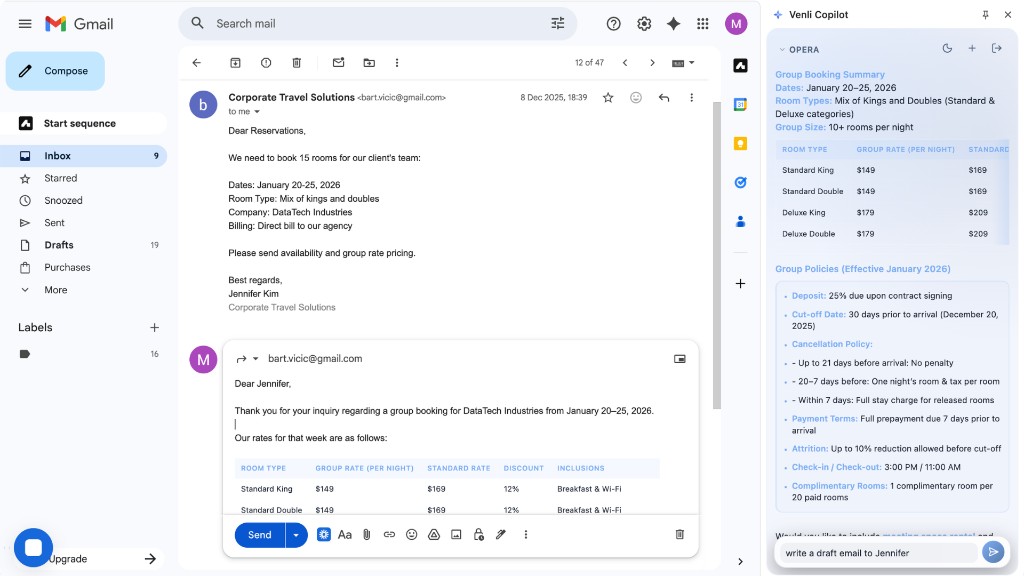The height and width of the screenshot is (576, 1024).
Task: Open the Archive icon for this email
Action: (235, 62)
